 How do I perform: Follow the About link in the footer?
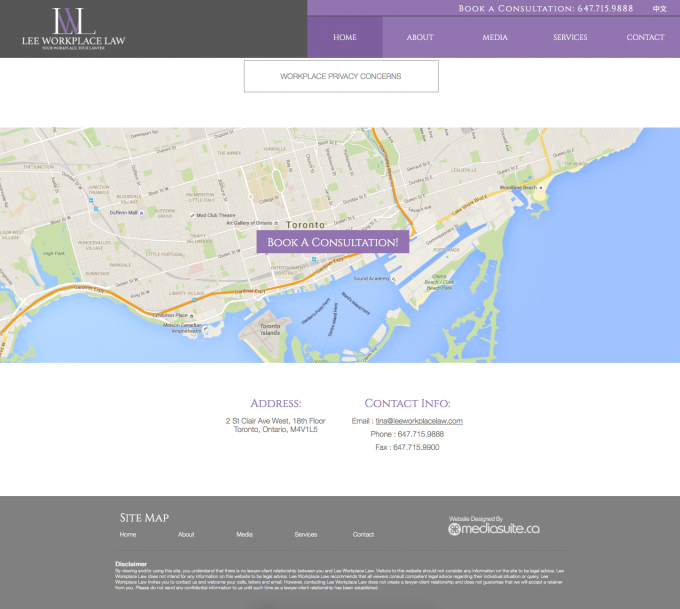(x=186, y=535)
